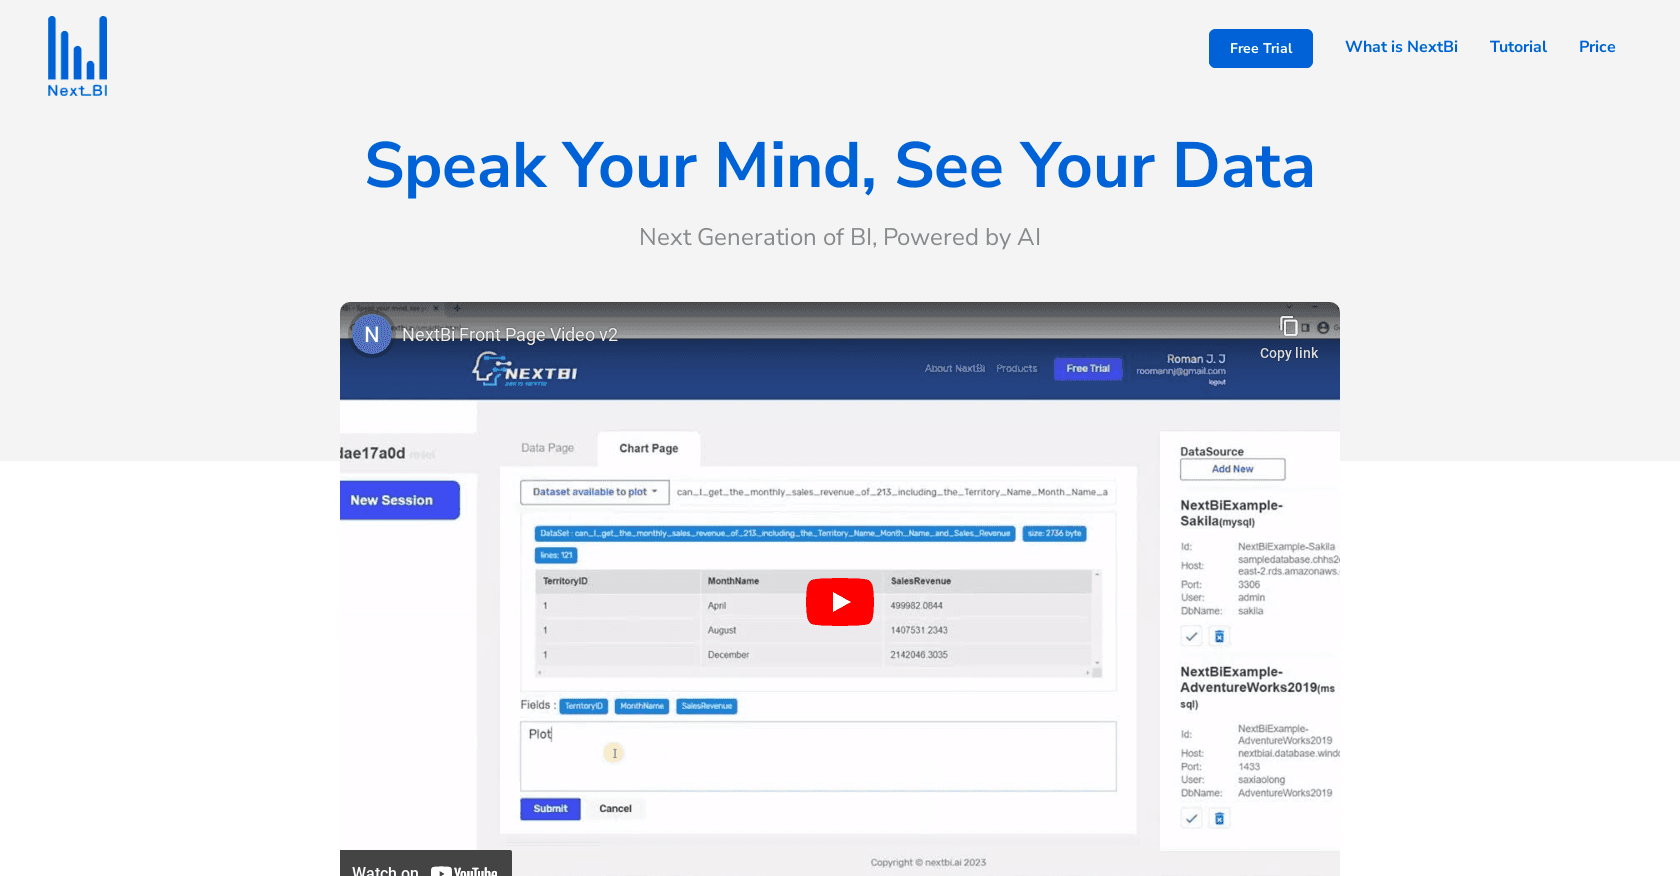Click the checkmark icon under NextBiExample-AdventureWorks2019
This screenshot has width=1680, height=876.
pyautogui.click(x=1191, y=818)
